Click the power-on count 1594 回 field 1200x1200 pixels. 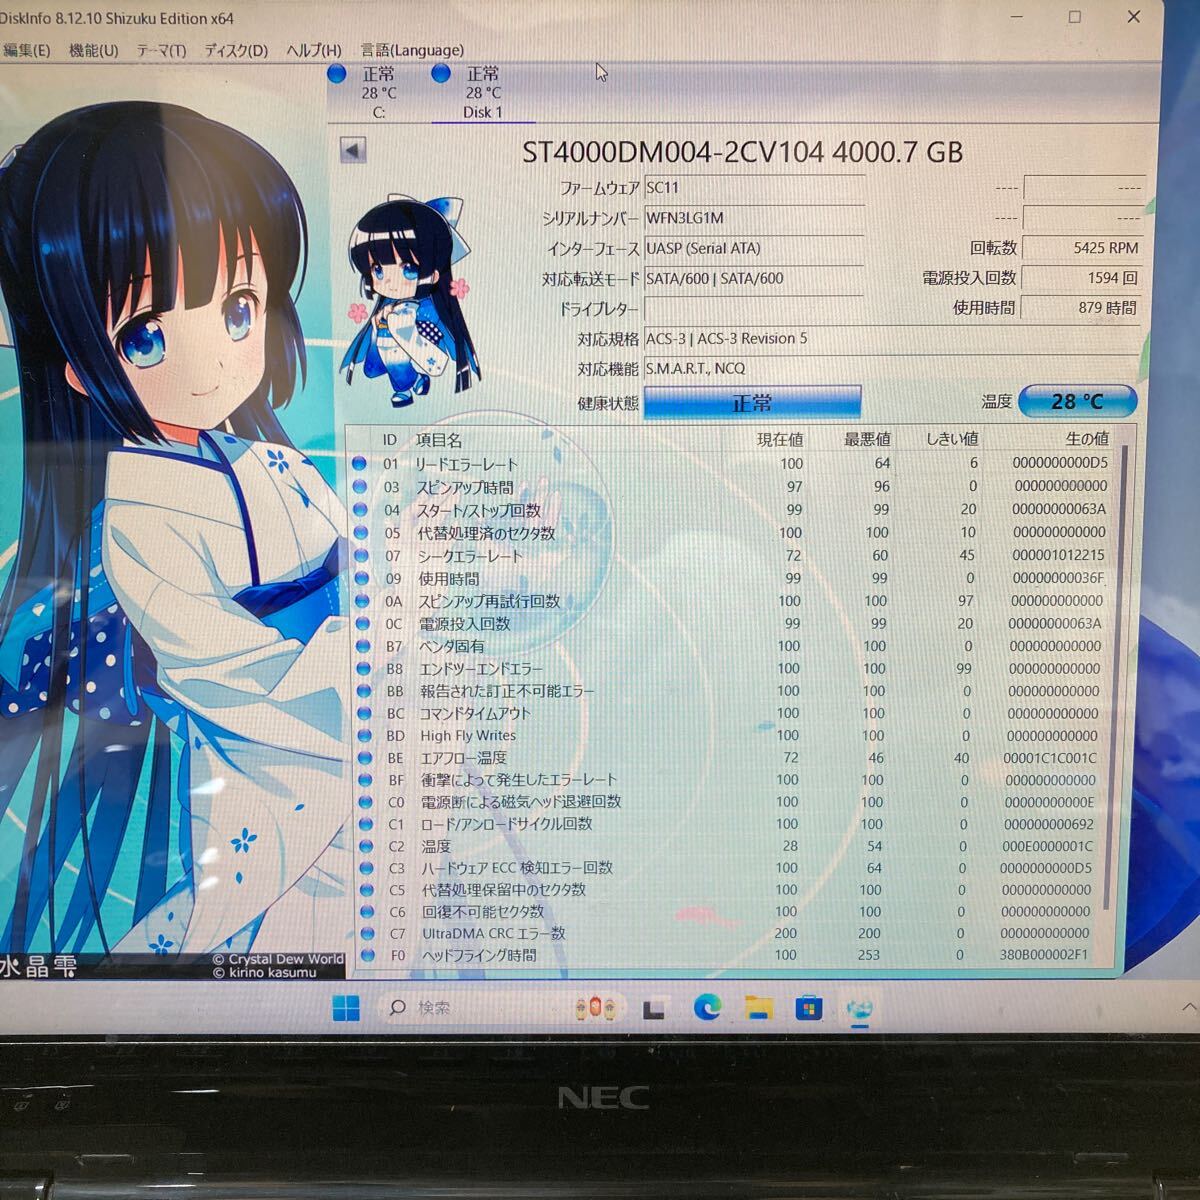[x=1082, y=277]
